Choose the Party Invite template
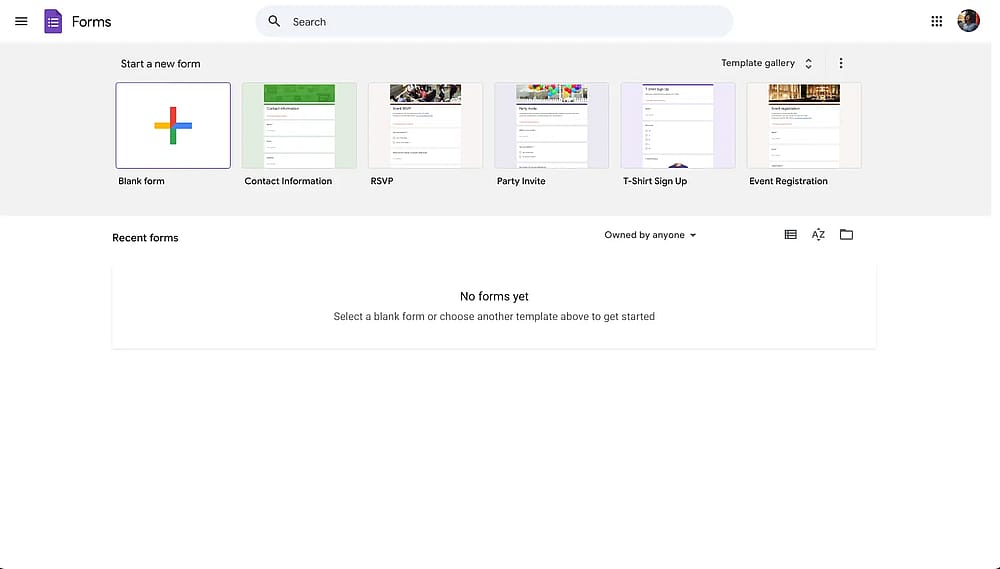The width and height of the screenshot is (1000, 569). coord(552,126)
